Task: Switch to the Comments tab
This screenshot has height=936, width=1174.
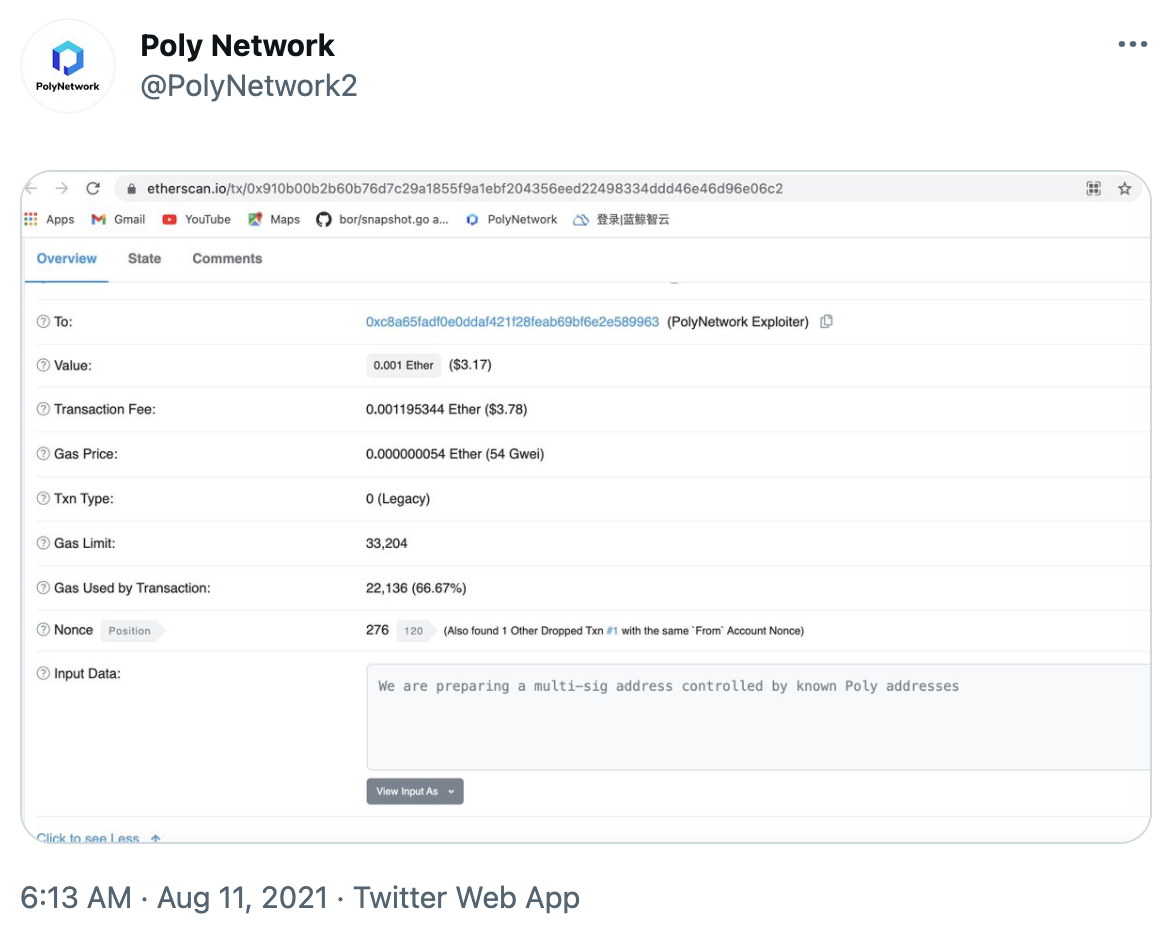Action: click(227, 258)
